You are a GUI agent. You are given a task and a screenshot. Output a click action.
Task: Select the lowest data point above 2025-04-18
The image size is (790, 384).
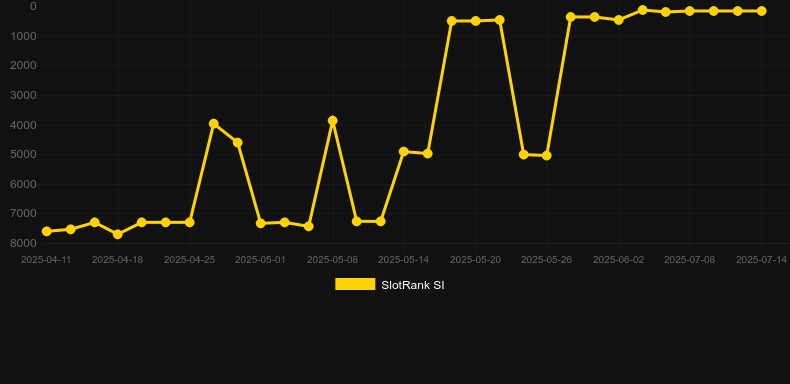118,234
